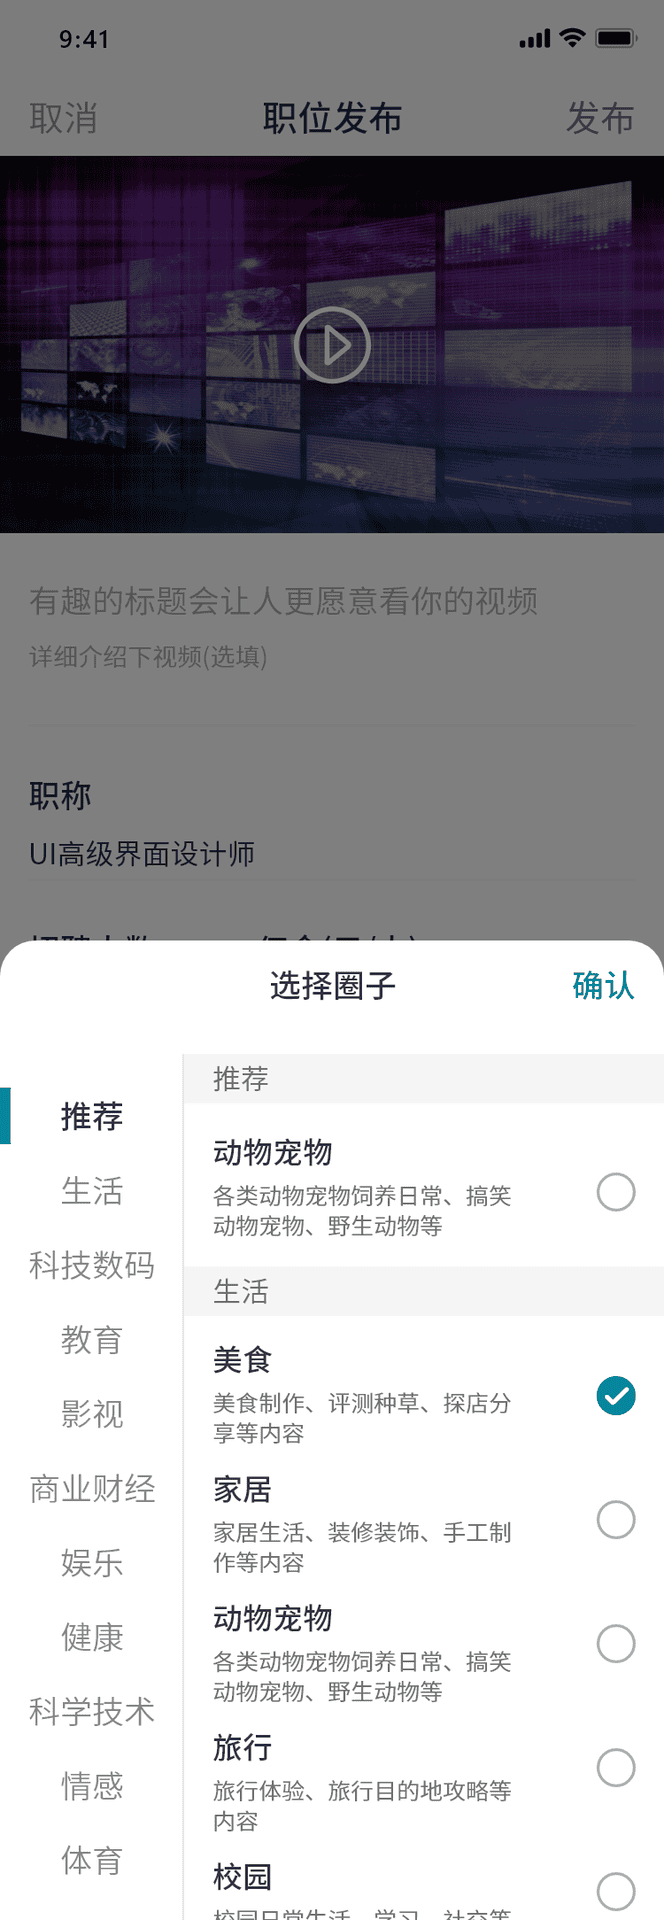Go to the 影视 category
Viewport: 664px width, 1920px height.
point(92,1414)
